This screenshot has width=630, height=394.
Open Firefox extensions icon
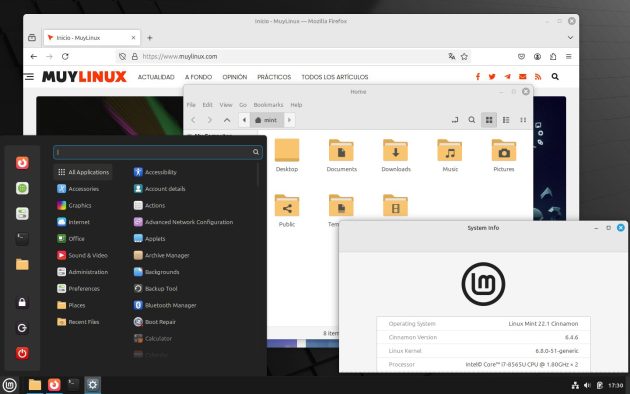pos(553,57)
